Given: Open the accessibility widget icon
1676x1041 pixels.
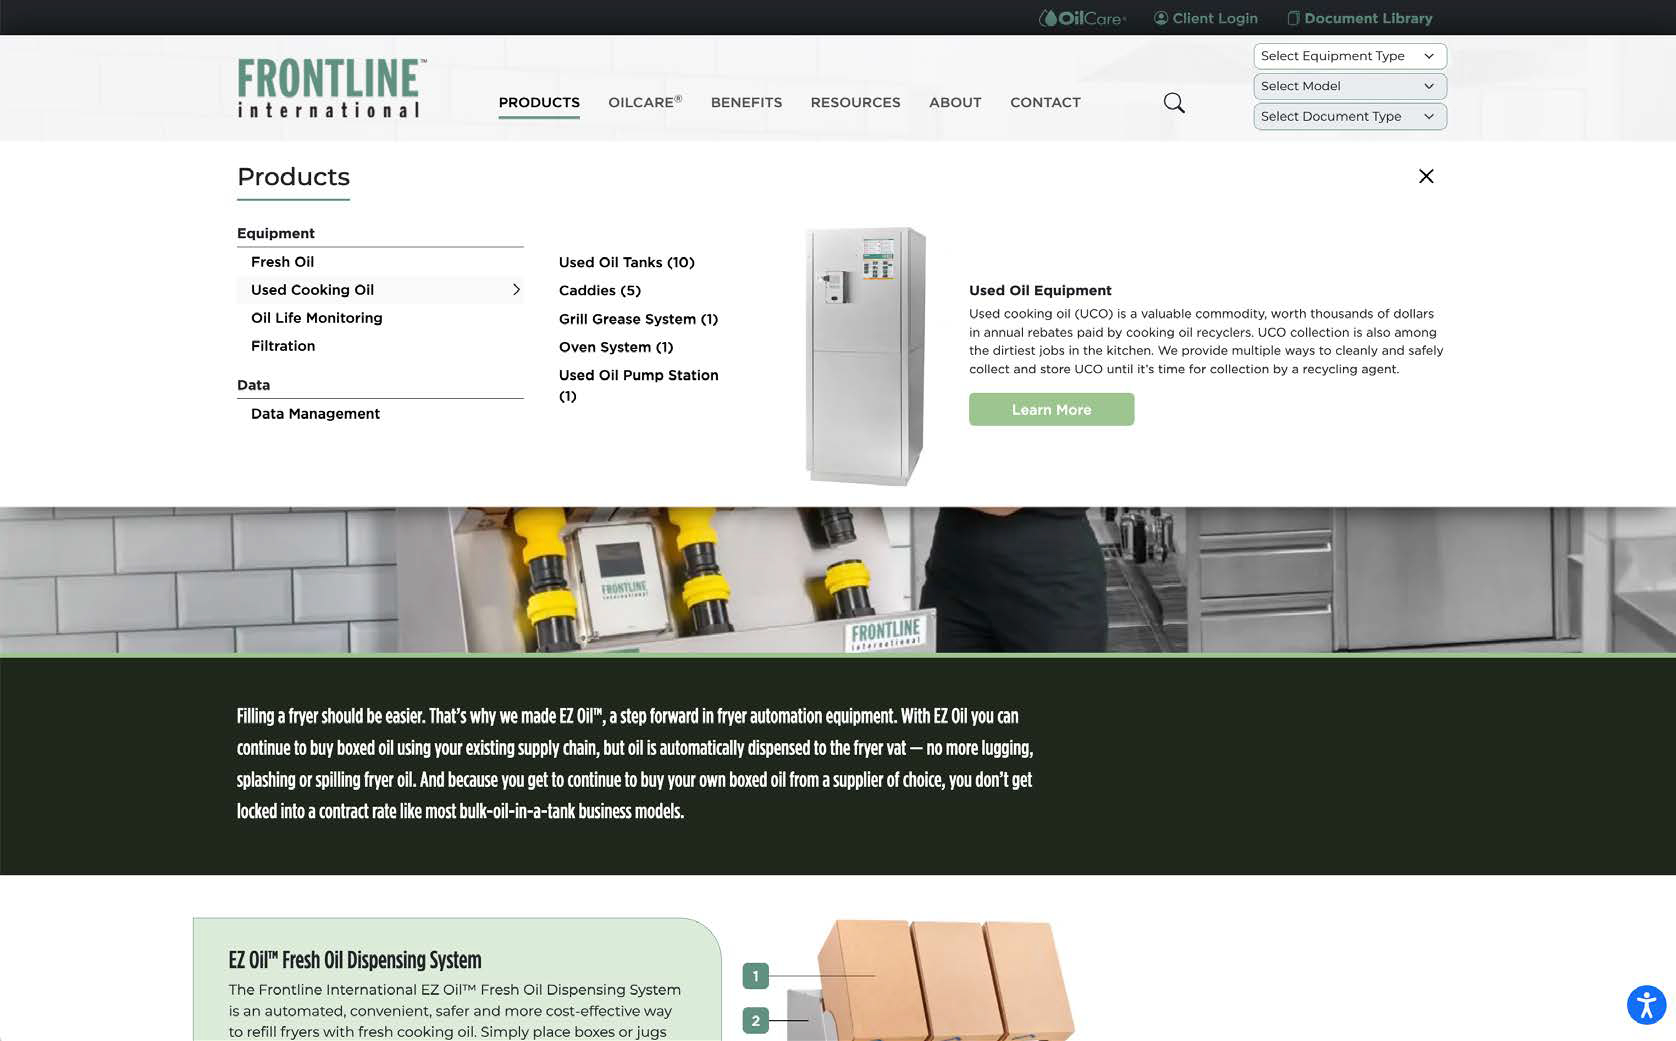Looking at the screenshot, I should point(1645,1005).
